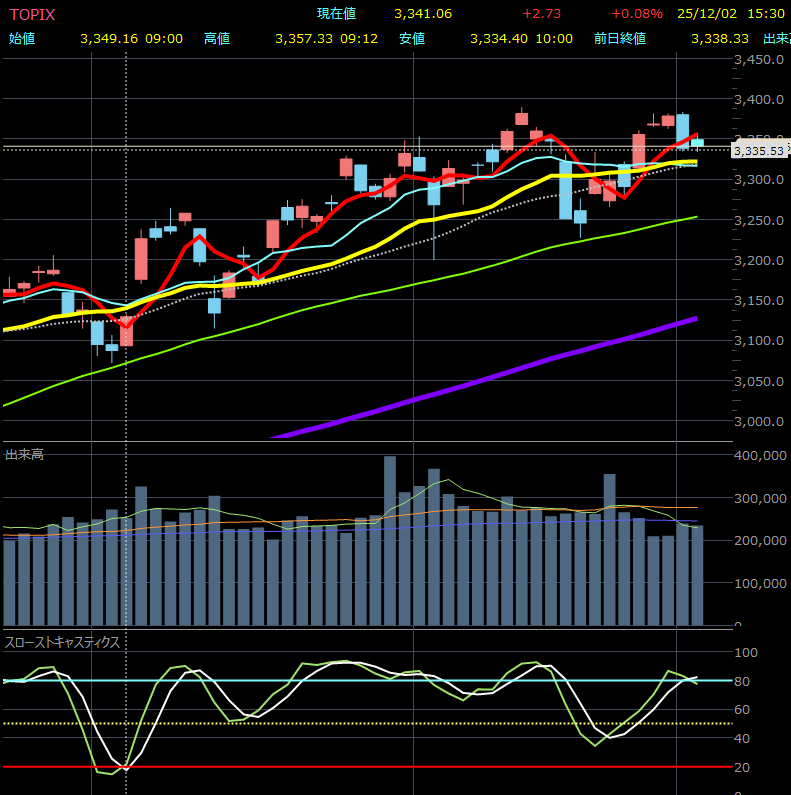Click the 出来高 volume panel label

point(23,455)
